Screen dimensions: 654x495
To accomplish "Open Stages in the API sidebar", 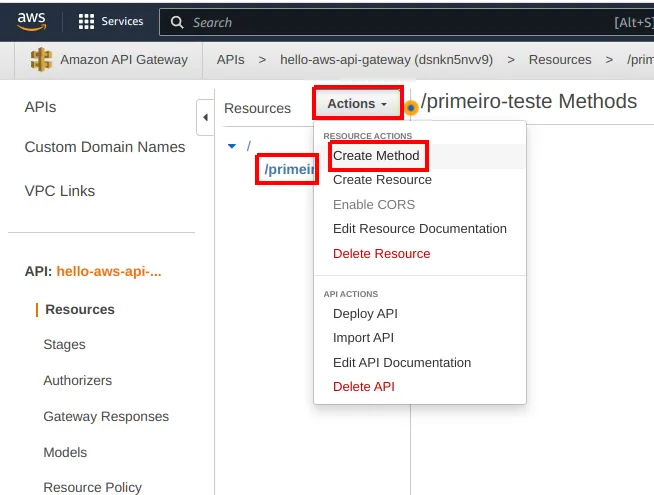I will click(x=64, y=345).
